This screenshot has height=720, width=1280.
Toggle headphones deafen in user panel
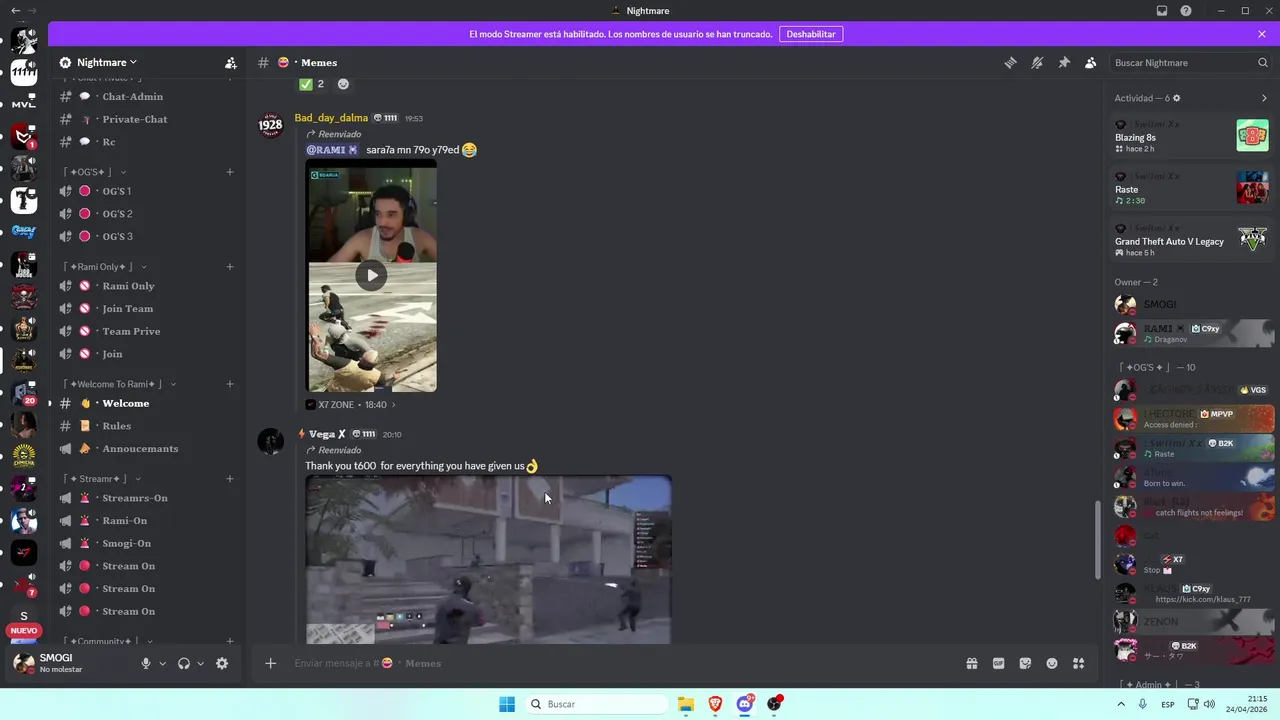point(184,663)
